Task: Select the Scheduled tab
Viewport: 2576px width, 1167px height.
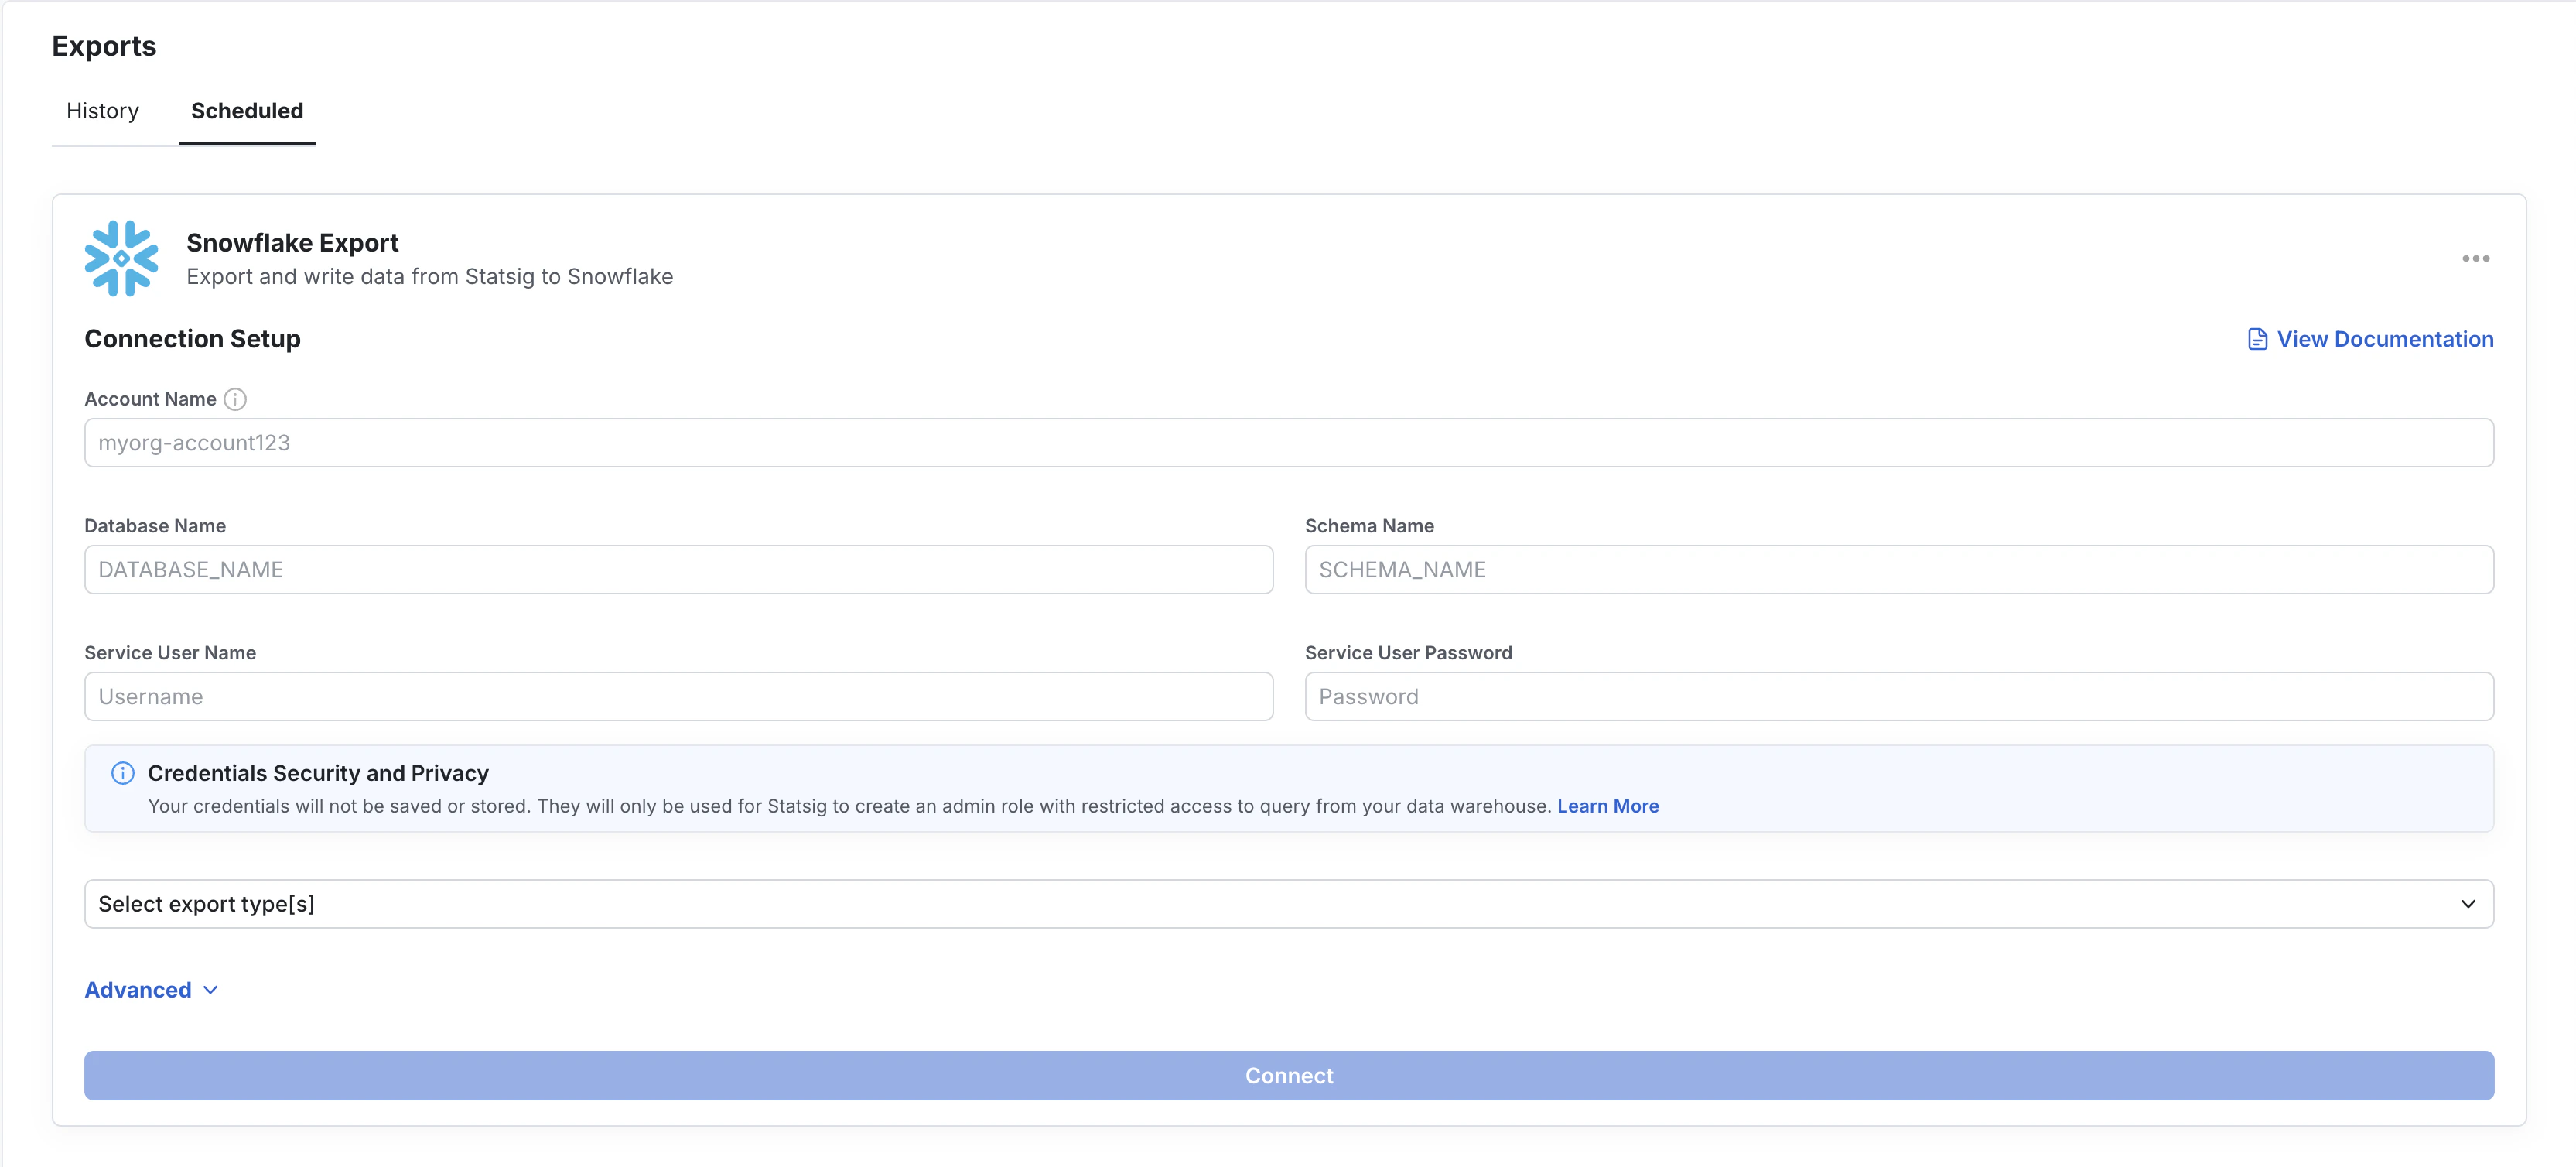Action: pyautogui.click(x=247, y=111)
